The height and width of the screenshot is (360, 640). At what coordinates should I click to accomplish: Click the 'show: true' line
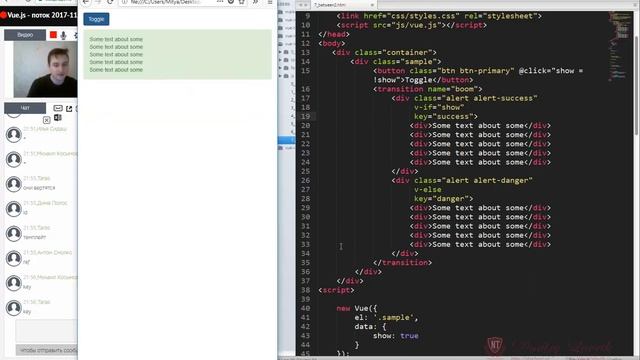[x=396, y=336]
